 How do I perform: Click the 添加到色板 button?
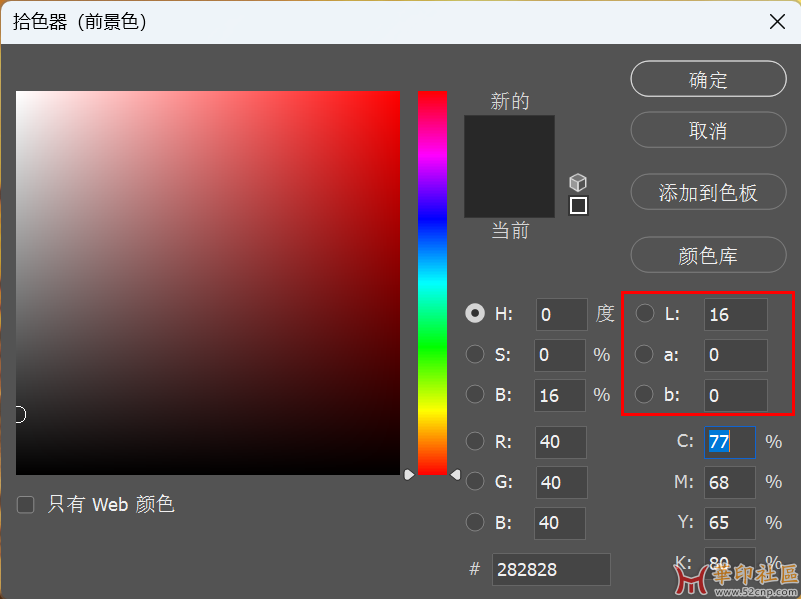[708, 193]
